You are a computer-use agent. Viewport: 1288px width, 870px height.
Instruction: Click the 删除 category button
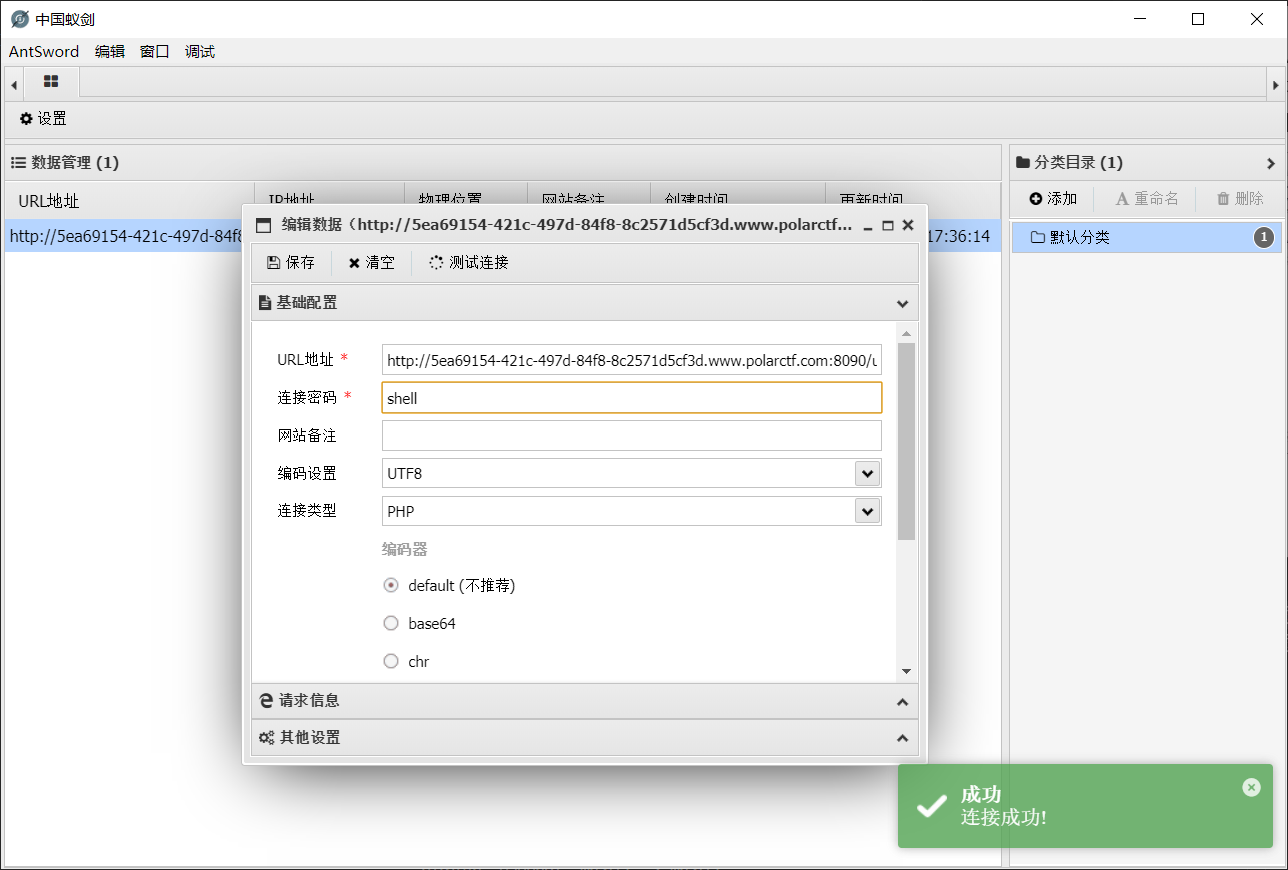pyautogui.click(x=1240, y=199)
